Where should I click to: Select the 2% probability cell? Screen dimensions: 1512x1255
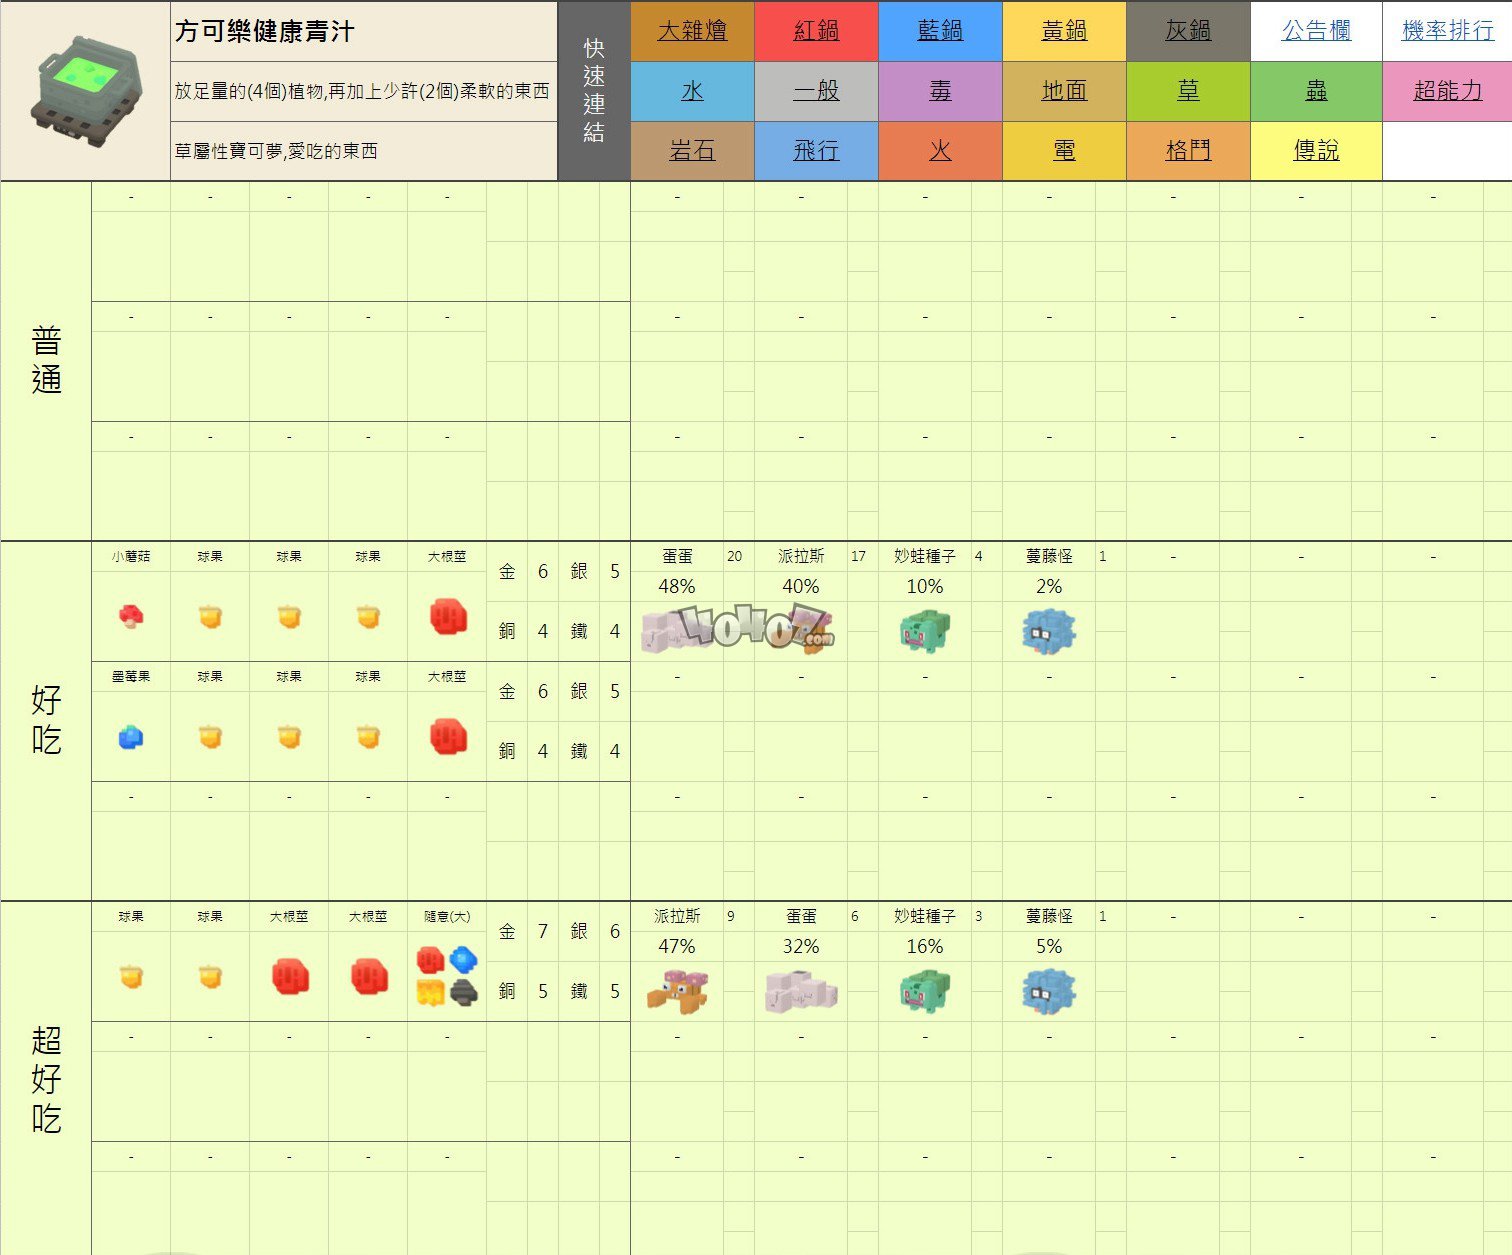(x=1049, y=587)
